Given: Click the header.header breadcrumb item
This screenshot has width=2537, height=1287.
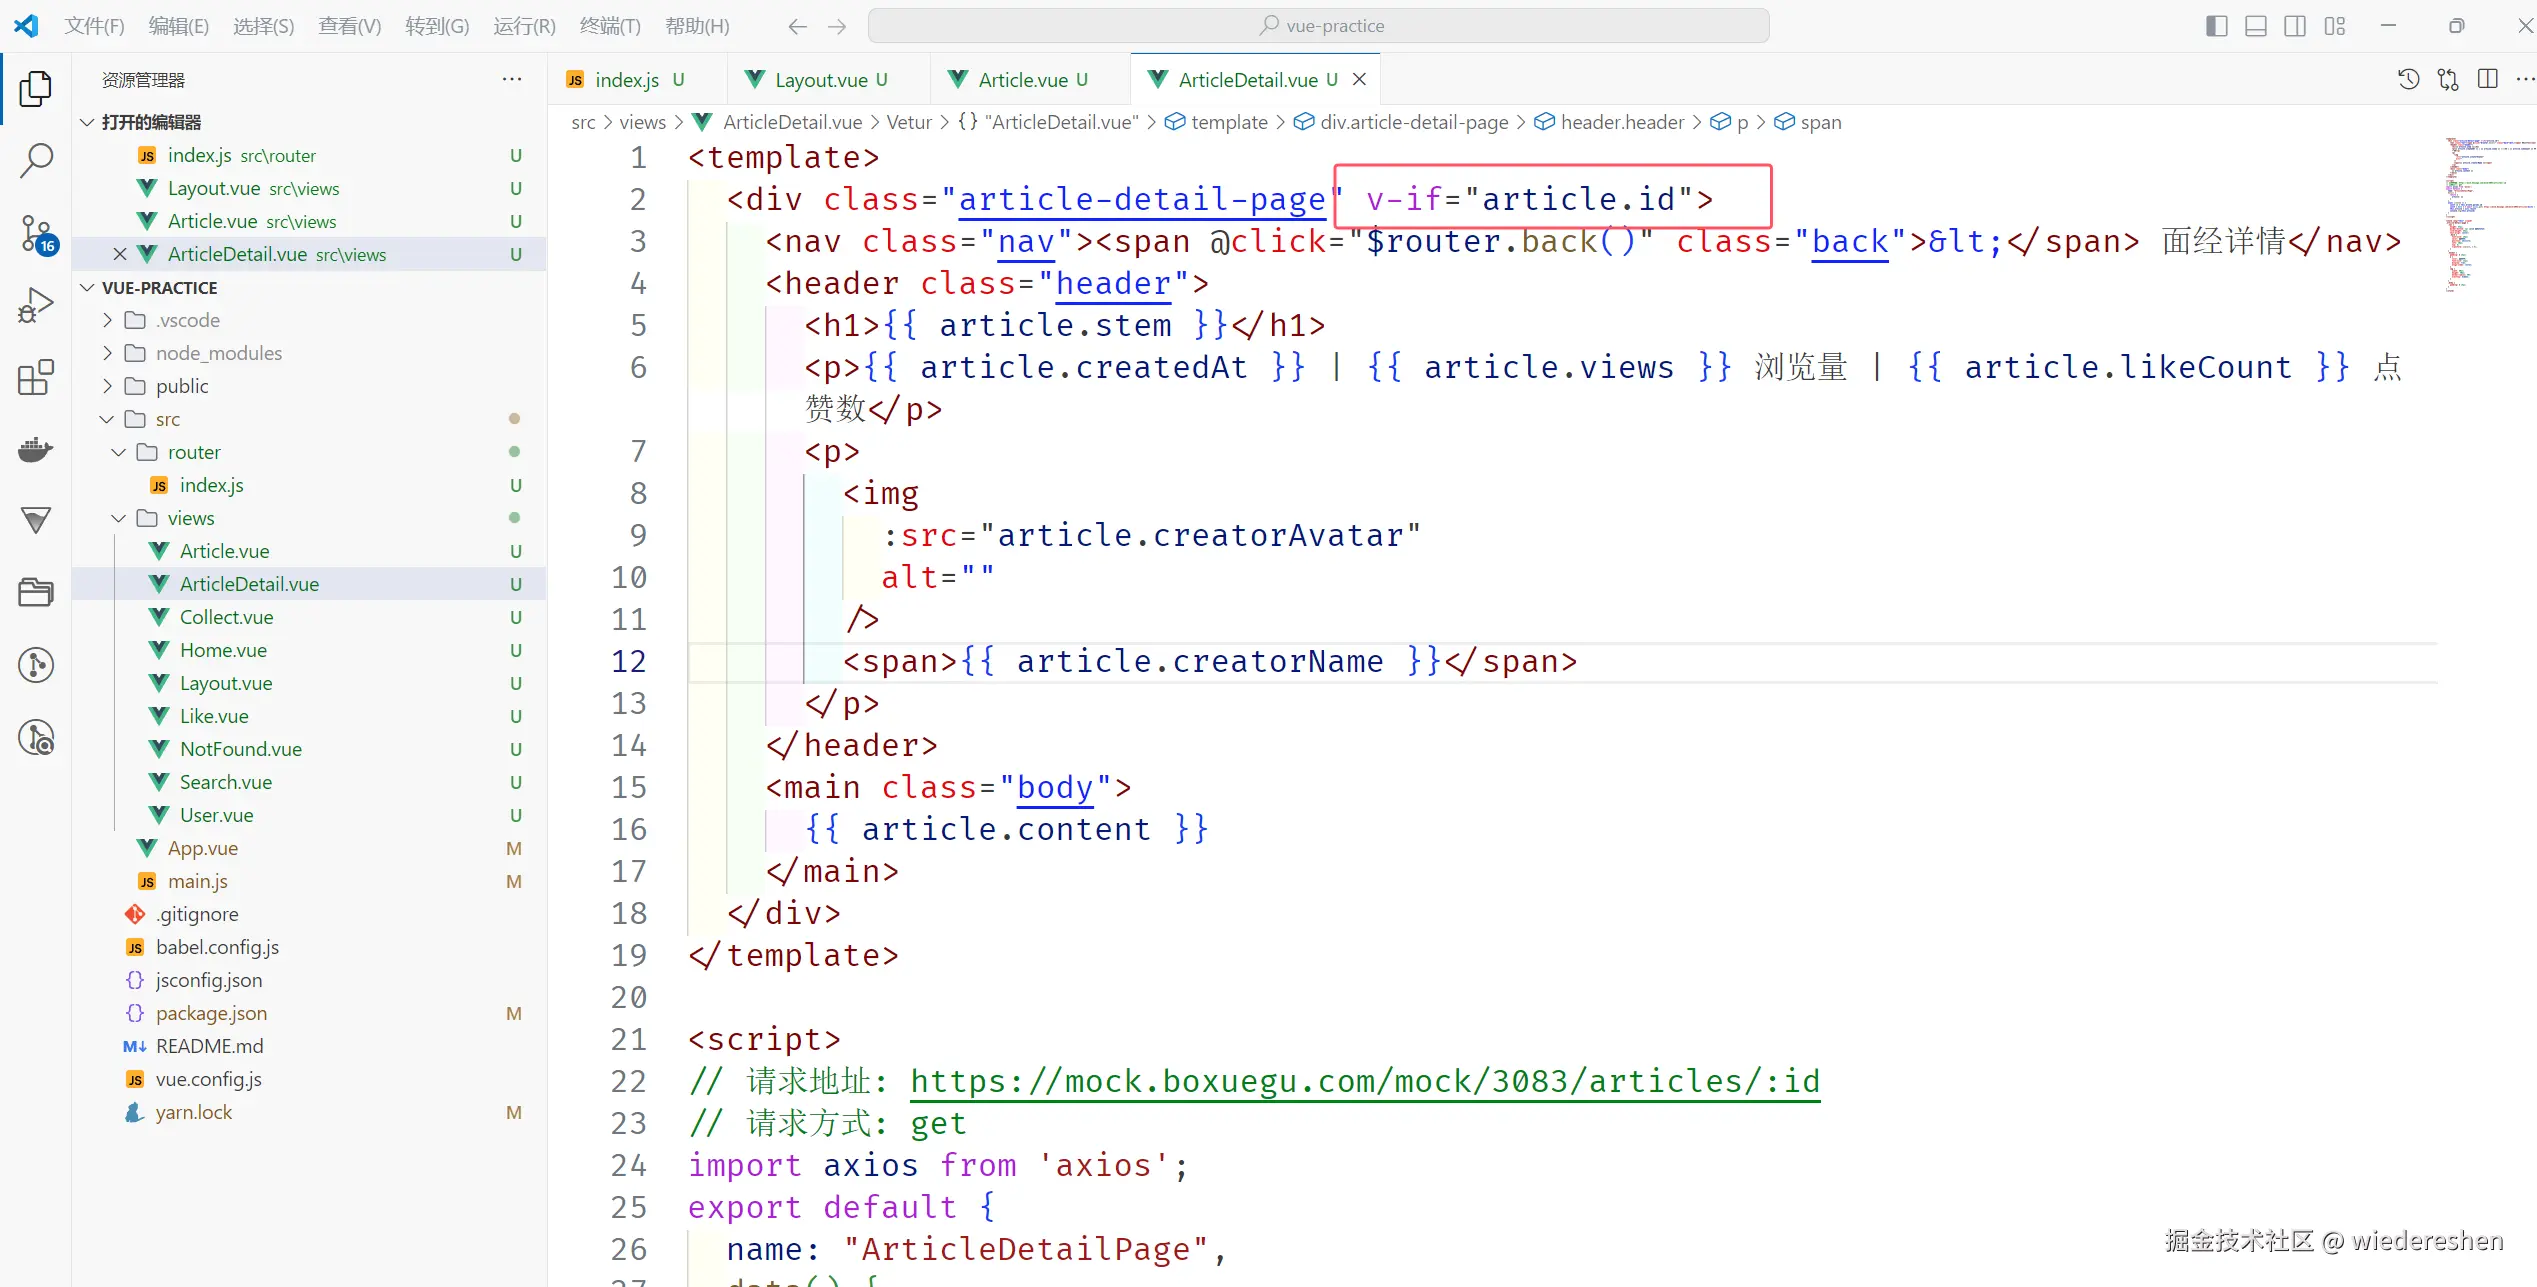Looking at the screenshot, I should coord(1621,122).
